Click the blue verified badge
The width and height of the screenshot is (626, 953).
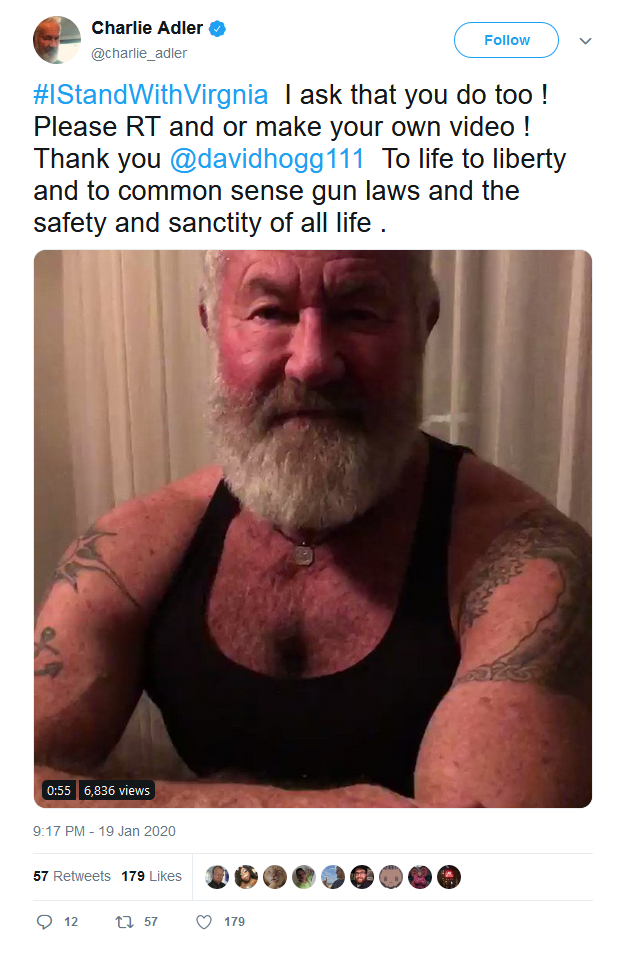click(218, 28)
